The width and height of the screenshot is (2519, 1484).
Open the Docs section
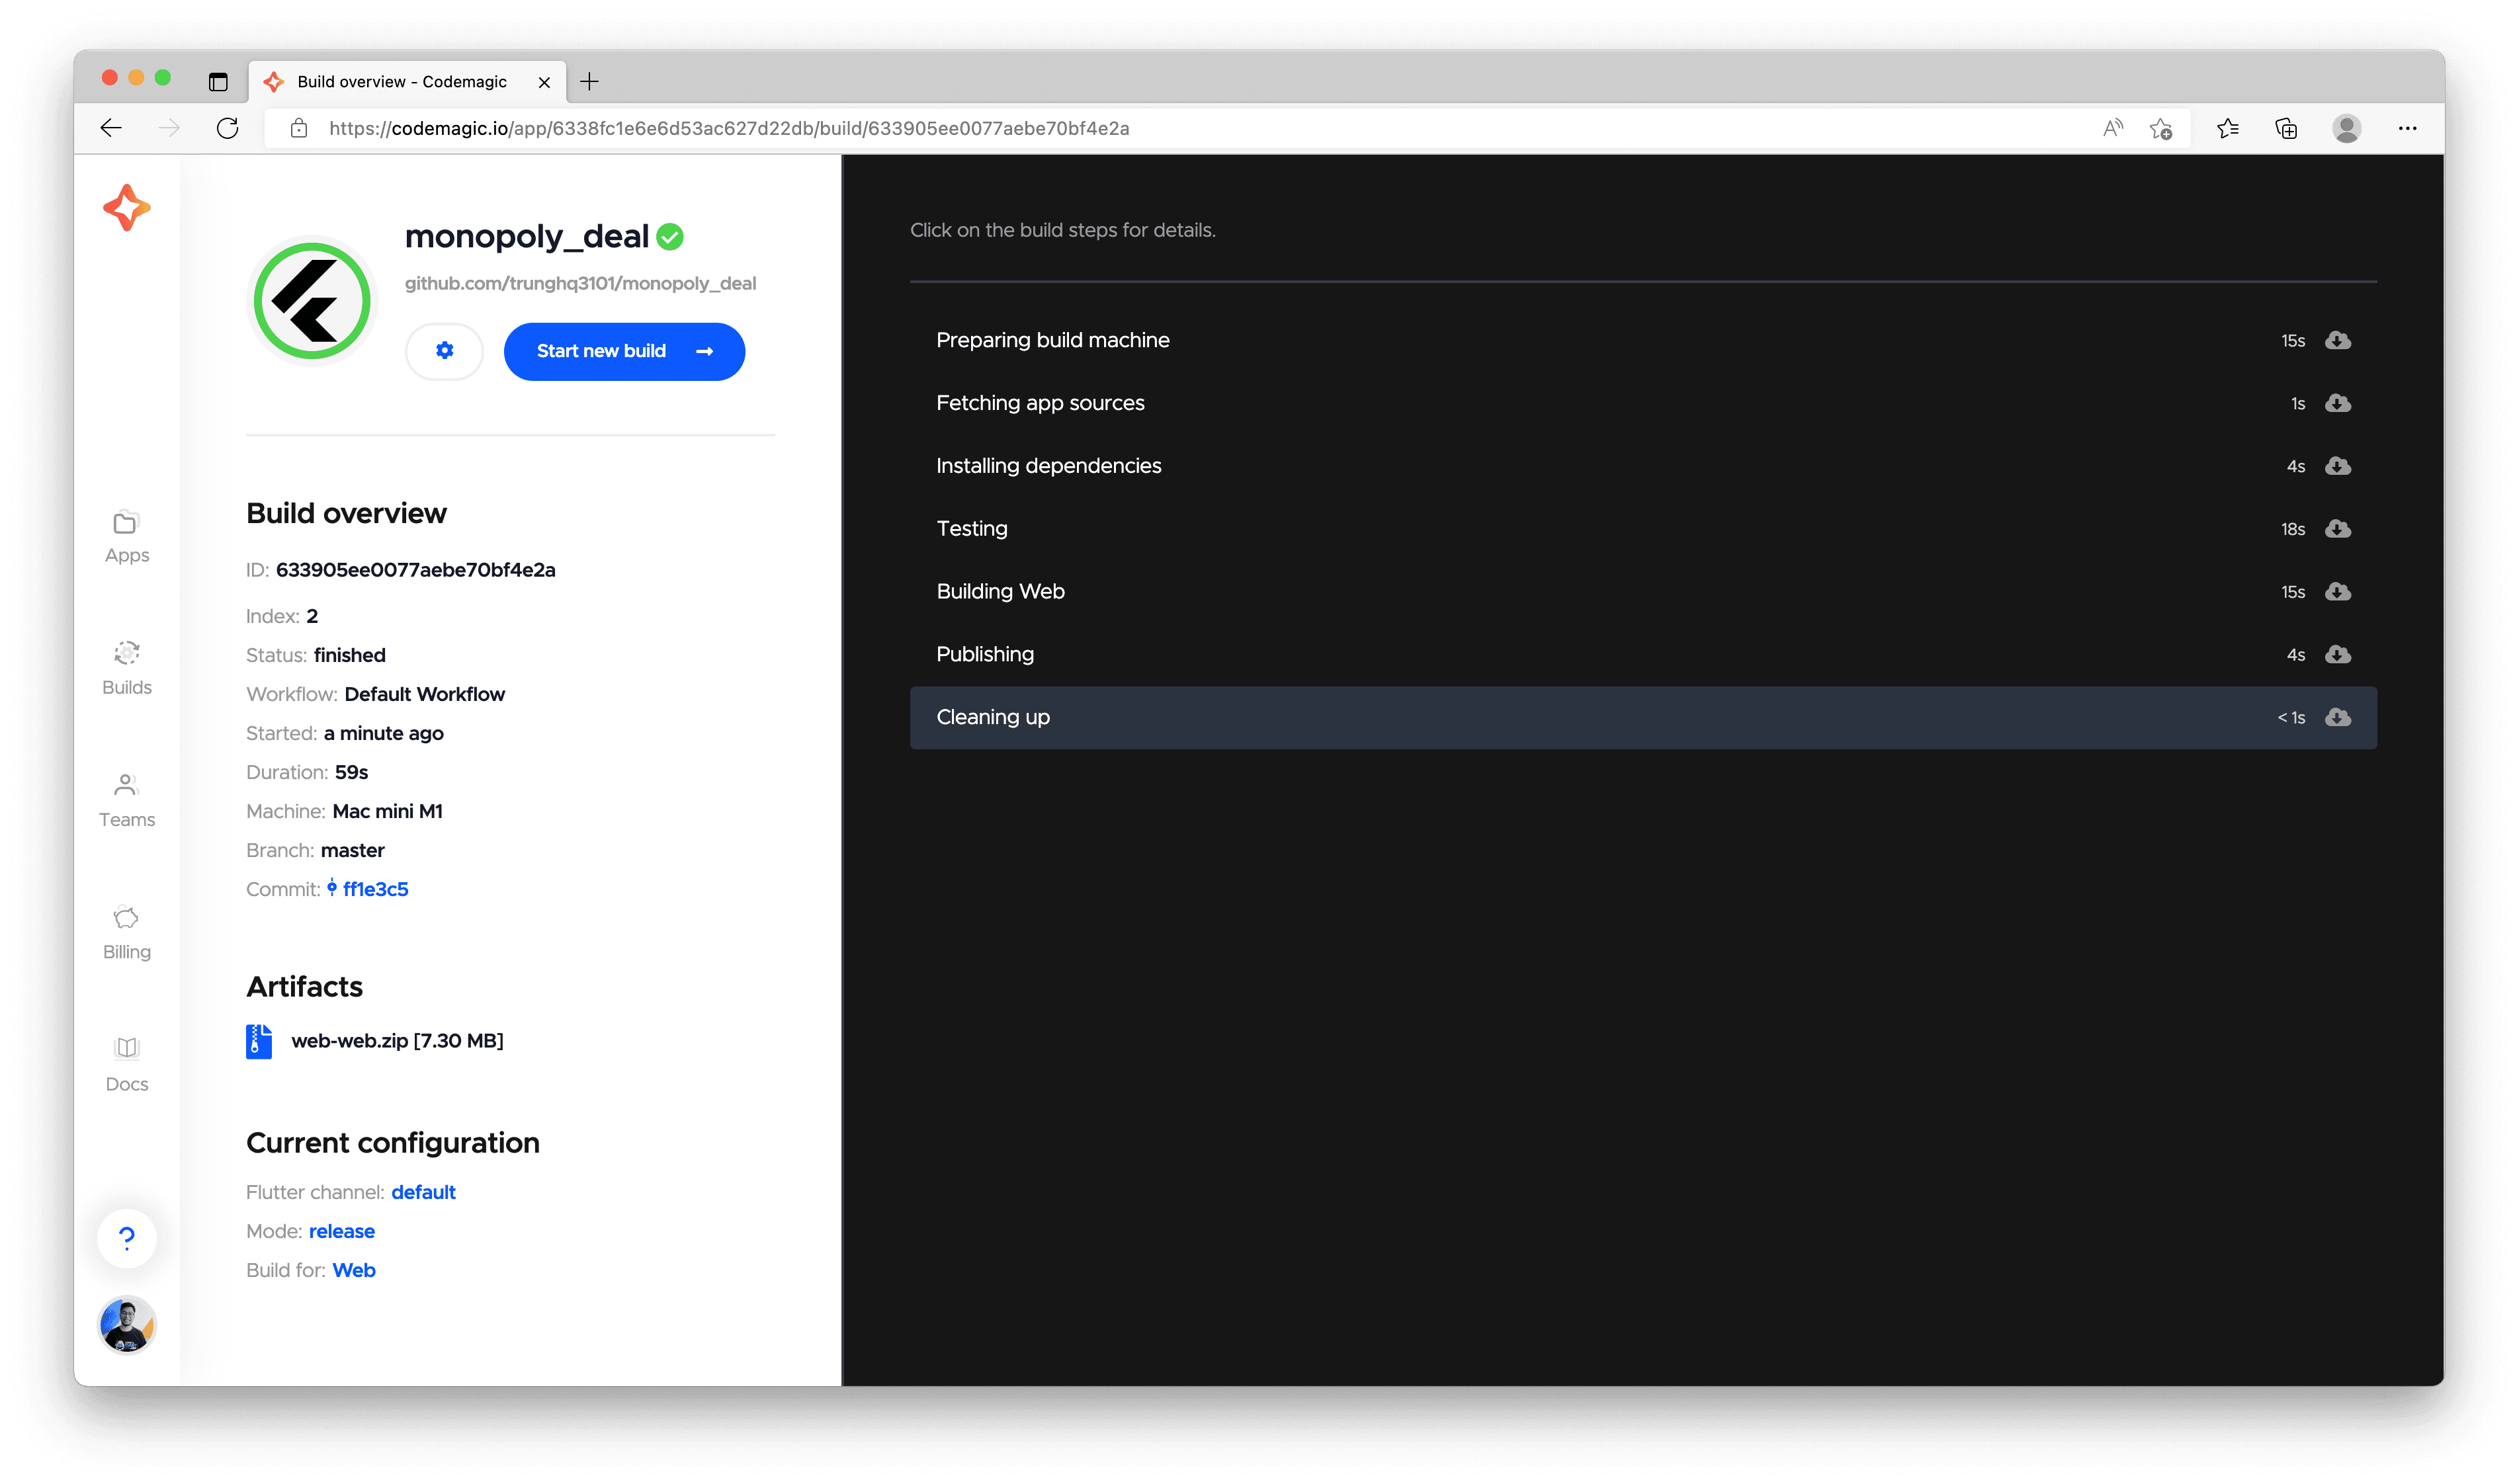click(127, 1066)
